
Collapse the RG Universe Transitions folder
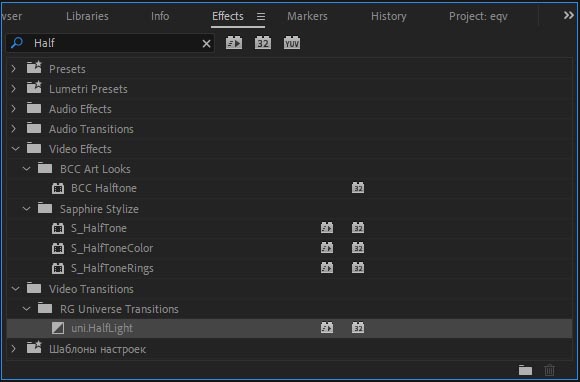pyautogui.click(x=26, y=309)
